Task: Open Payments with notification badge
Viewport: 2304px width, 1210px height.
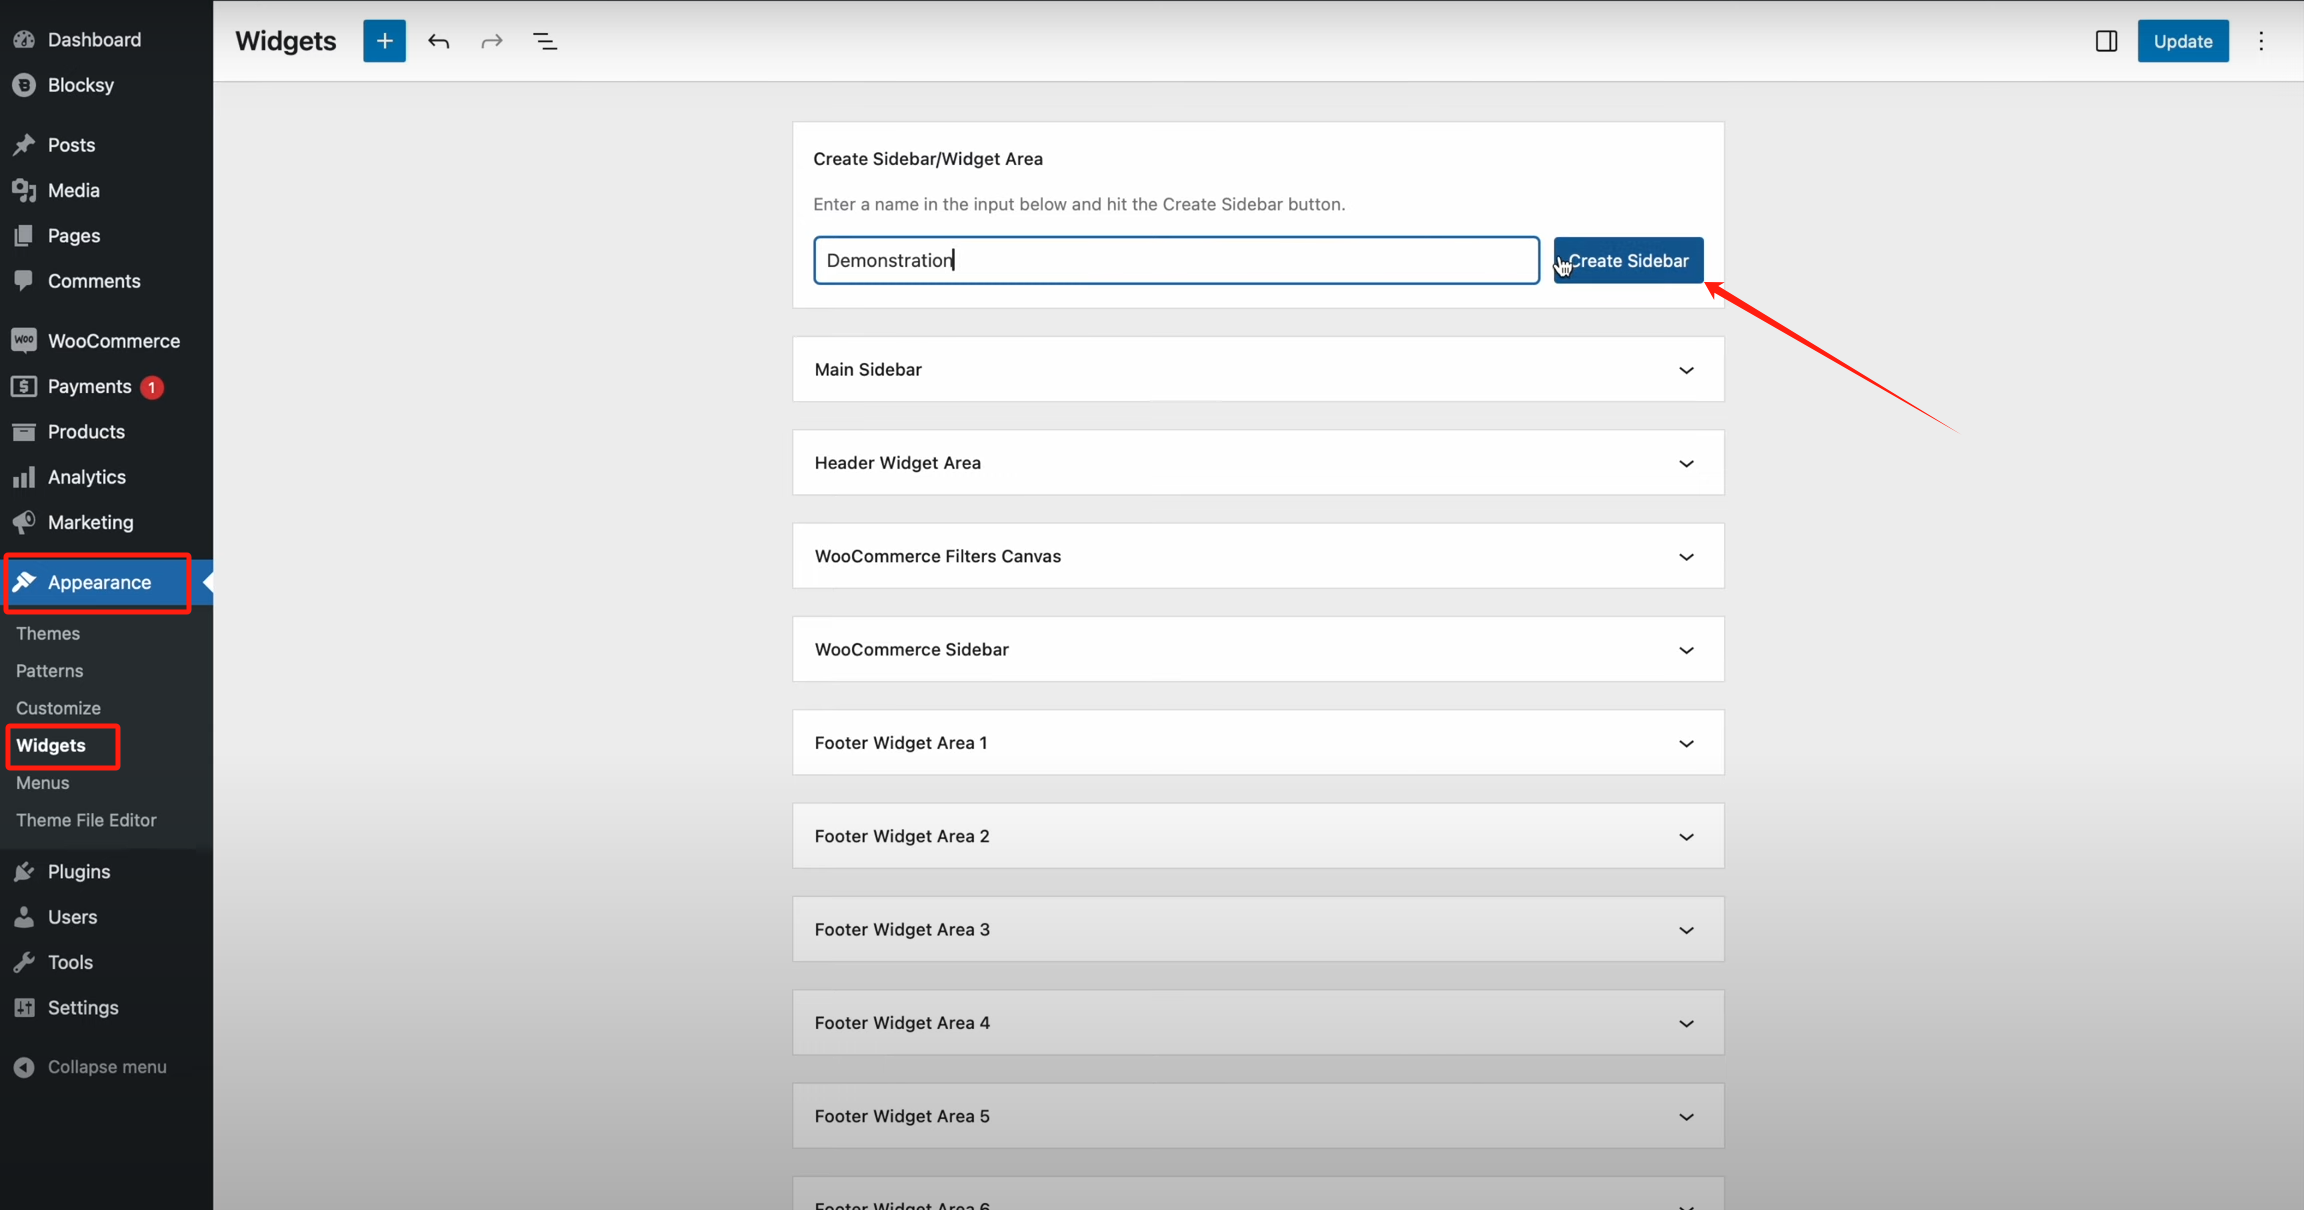Action: 89,386
